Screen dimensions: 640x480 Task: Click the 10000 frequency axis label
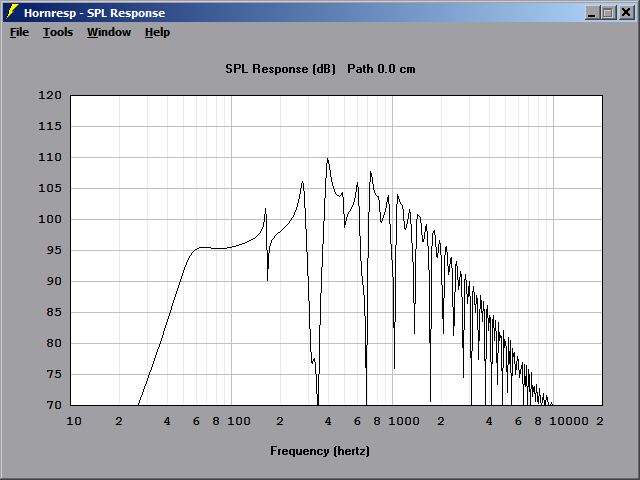click(569, 421)
